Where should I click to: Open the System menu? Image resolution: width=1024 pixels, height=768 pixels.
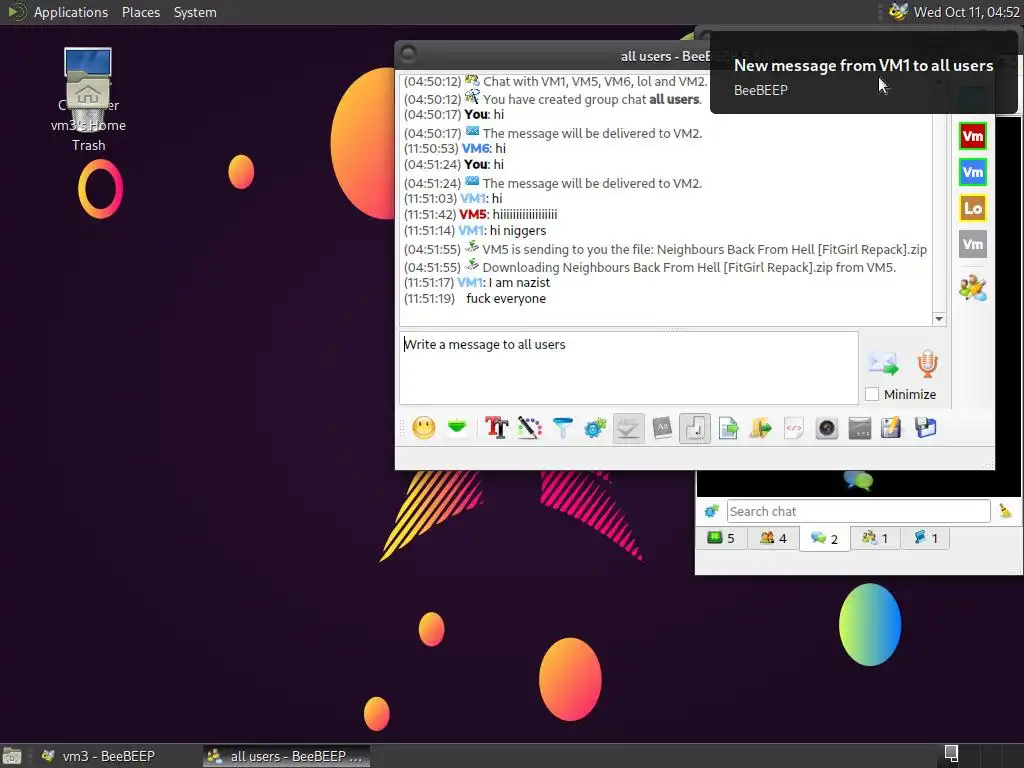195,12
